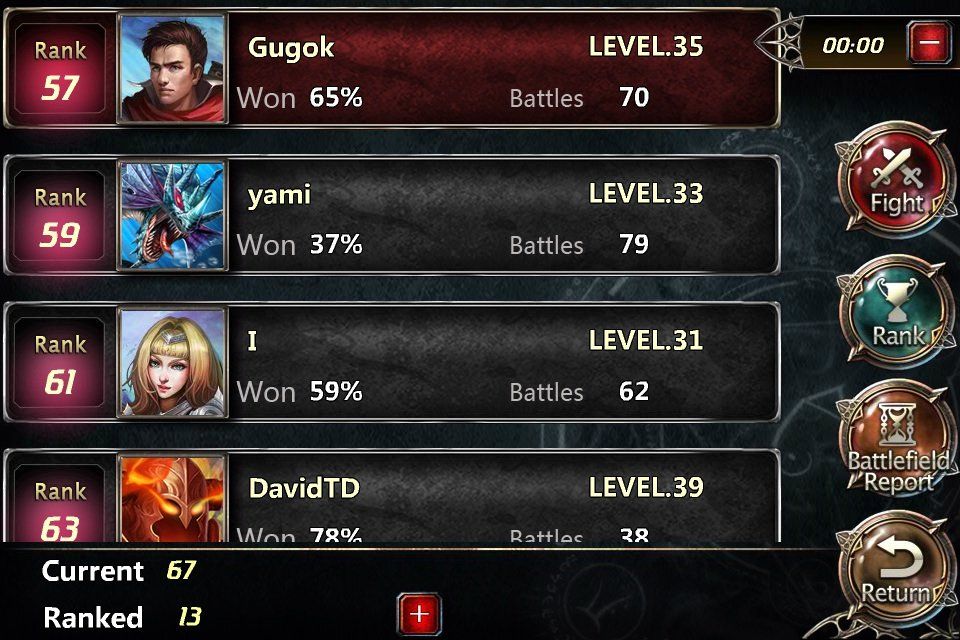The image size is (960, 640).
Task: Open the Rank trophy button
Action: click(x=896, y=312)
